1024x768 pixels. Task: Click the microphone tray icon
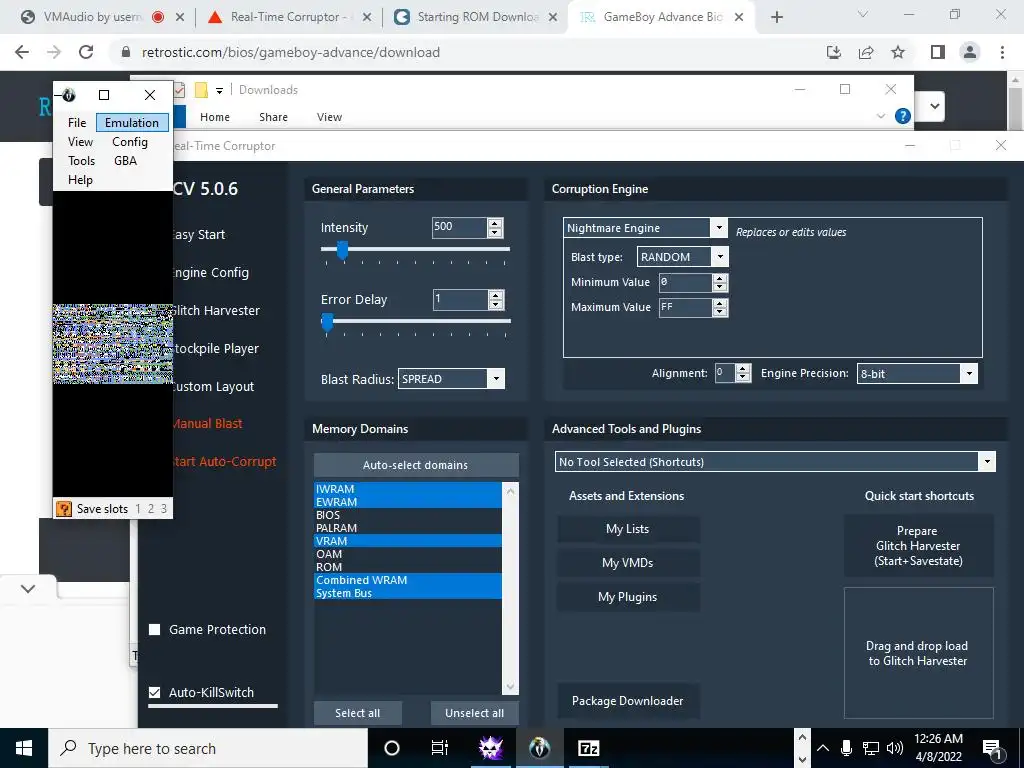846,748
